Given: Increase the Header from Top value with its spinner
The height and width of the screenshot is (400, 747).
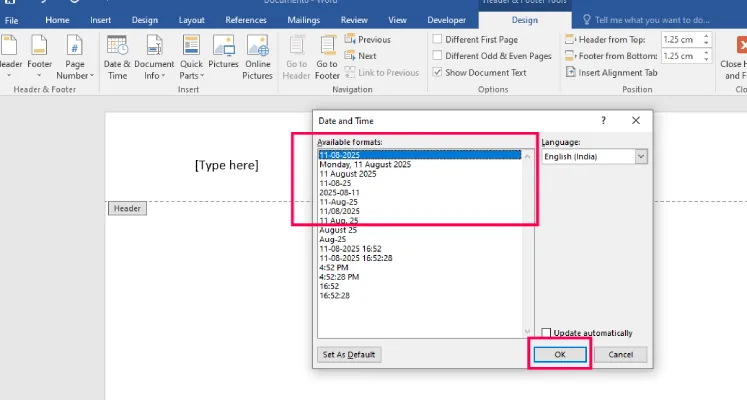Looking at the screenshot, I should coord(706,36).
